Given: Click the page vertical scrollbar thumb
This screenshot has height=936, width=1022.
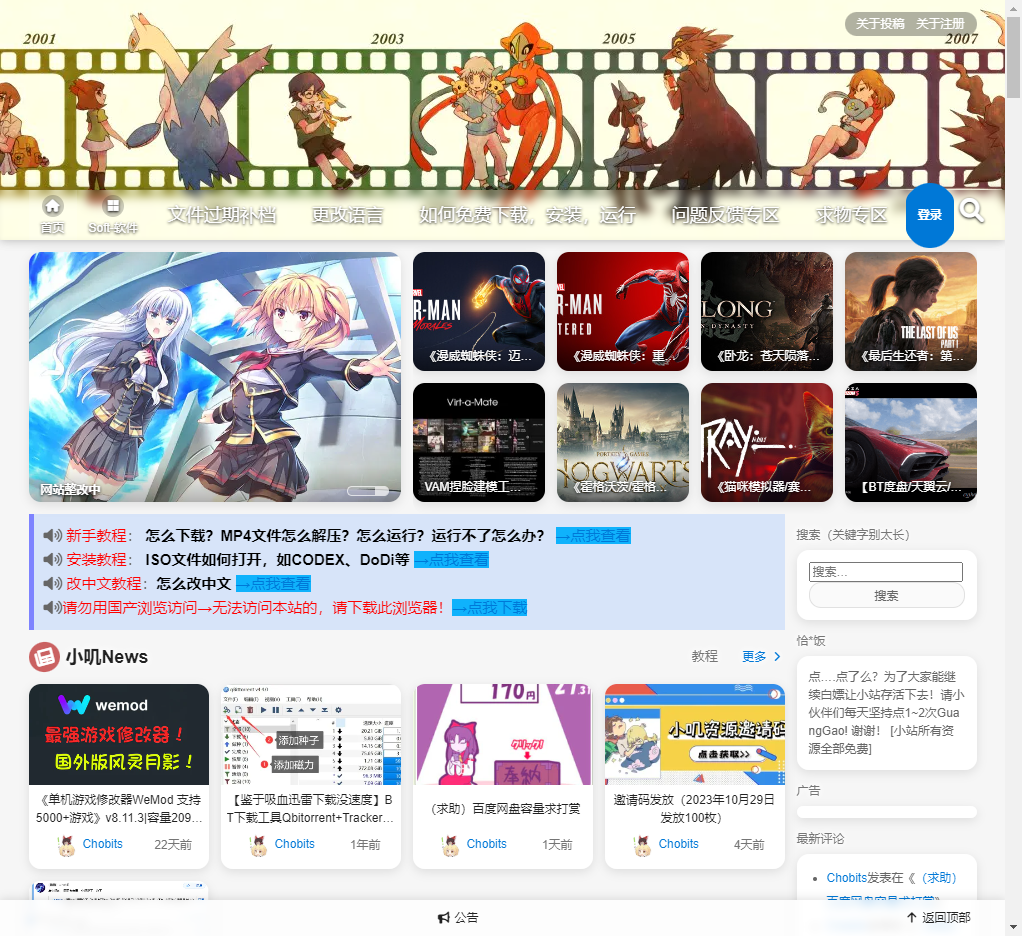Looking at the screenshot, I should pos(1014,57).
